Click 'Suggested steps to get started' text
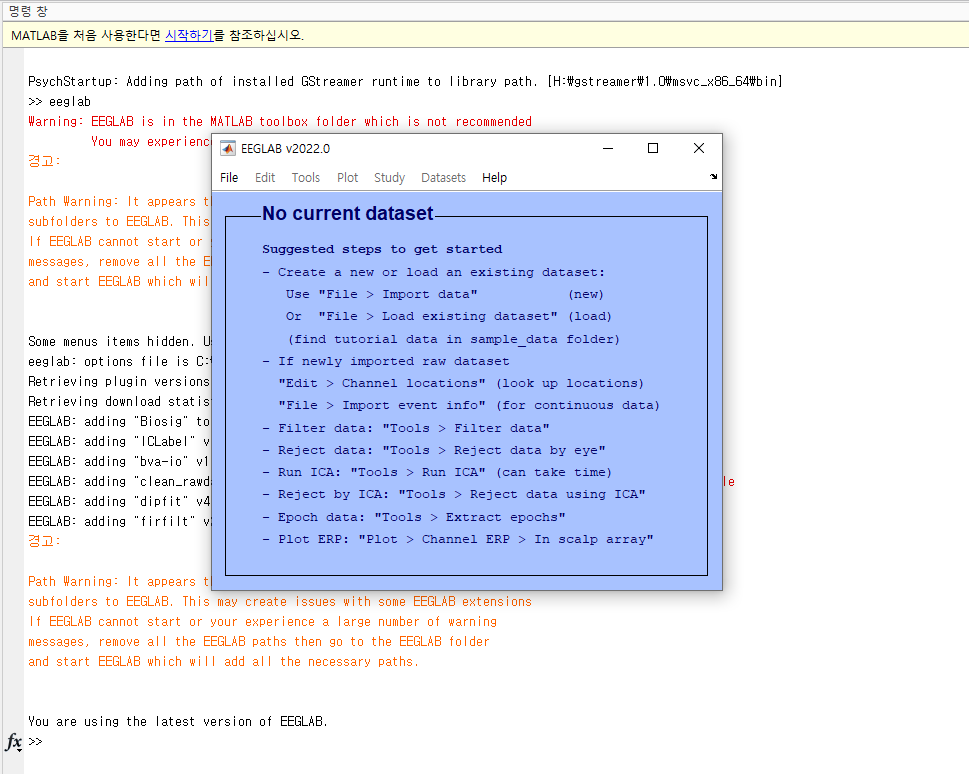 click(382, 249)
